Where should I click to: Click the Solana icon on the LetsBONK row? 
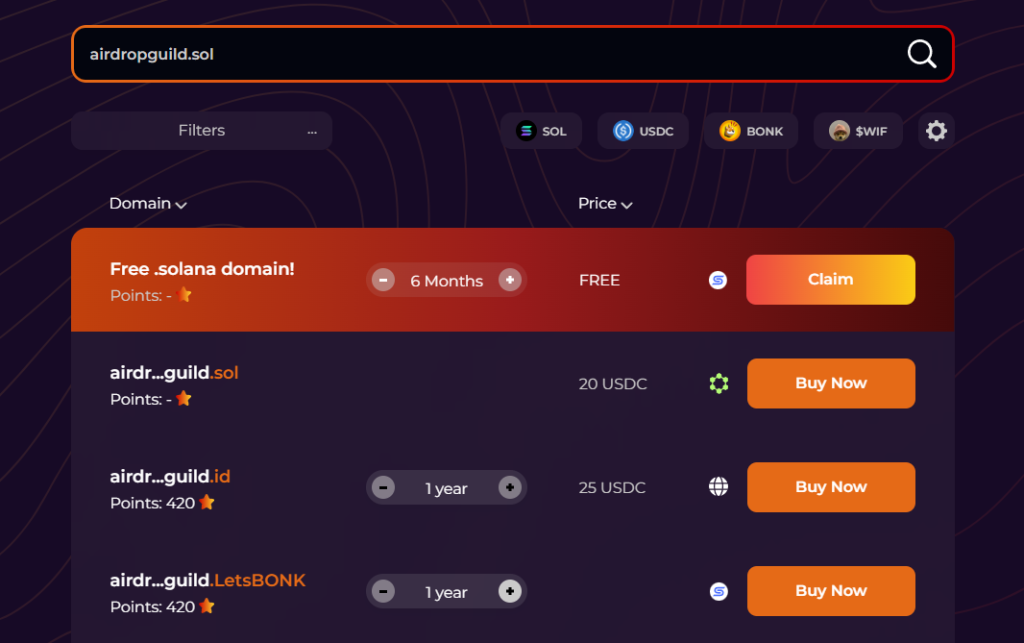click(x=718, y=591)
